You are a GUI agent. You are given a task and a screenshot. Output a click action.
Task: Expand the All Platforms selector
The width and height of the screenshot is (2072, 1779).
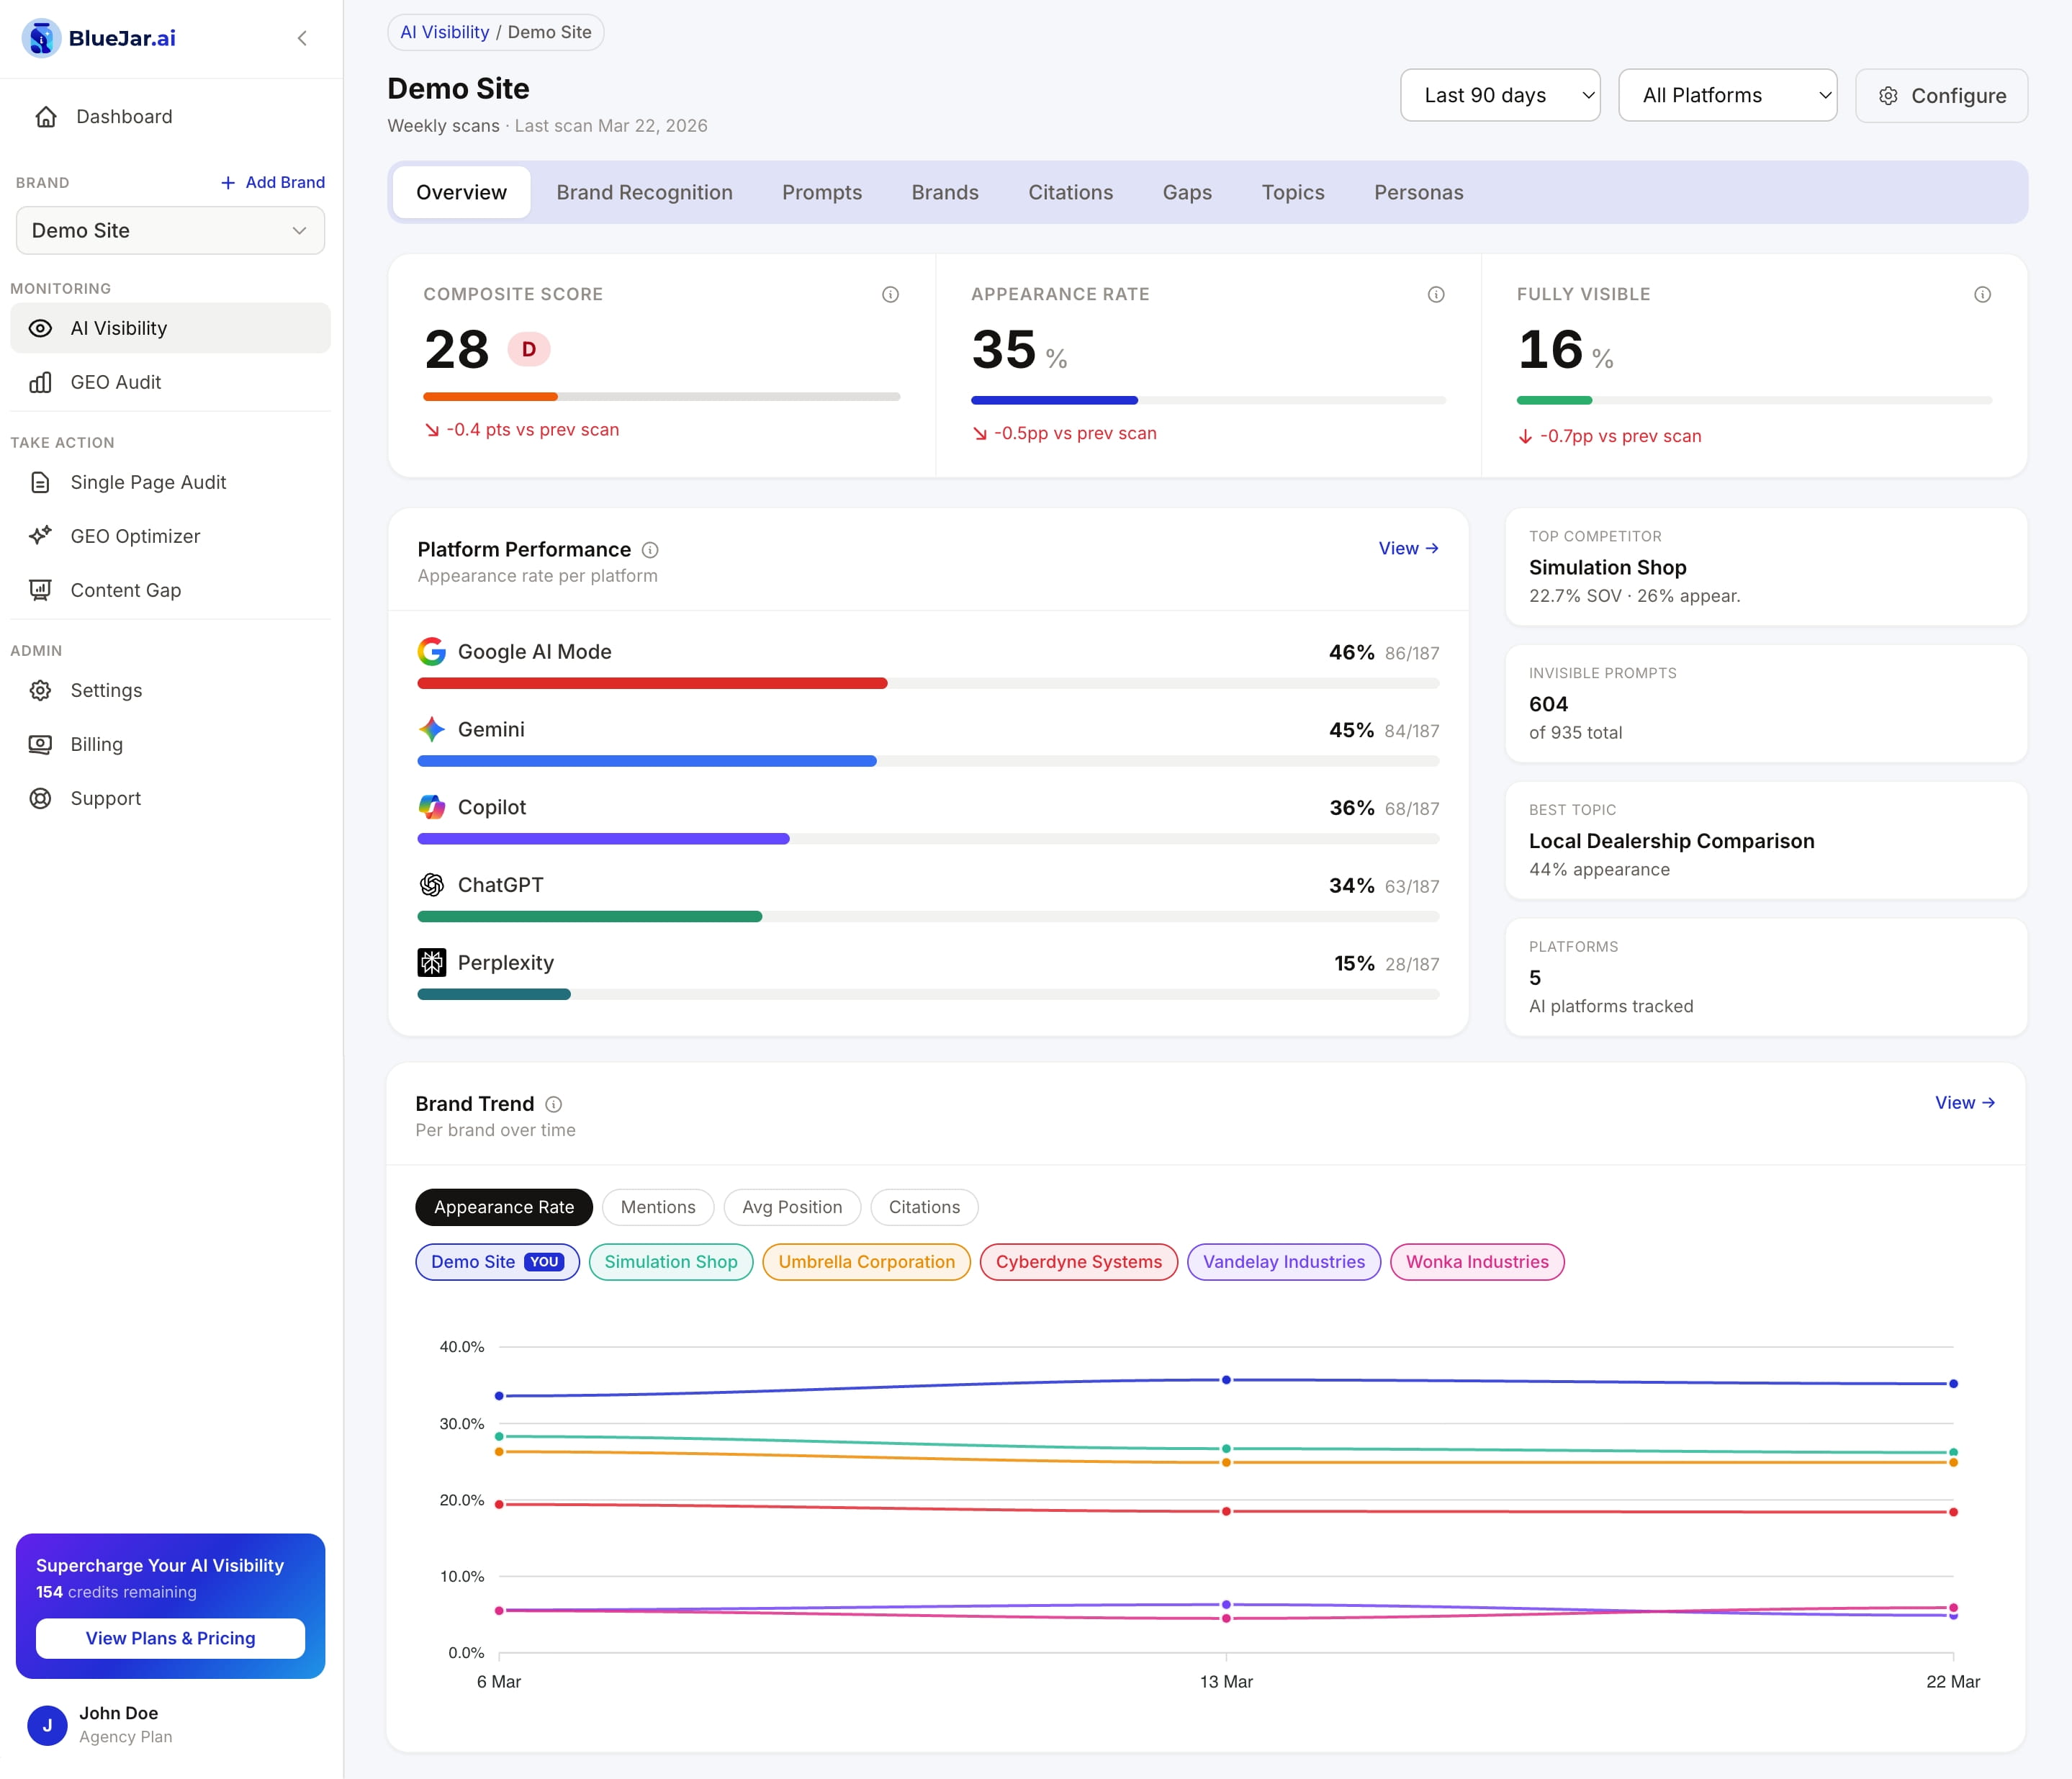(x=1727, y=95)
